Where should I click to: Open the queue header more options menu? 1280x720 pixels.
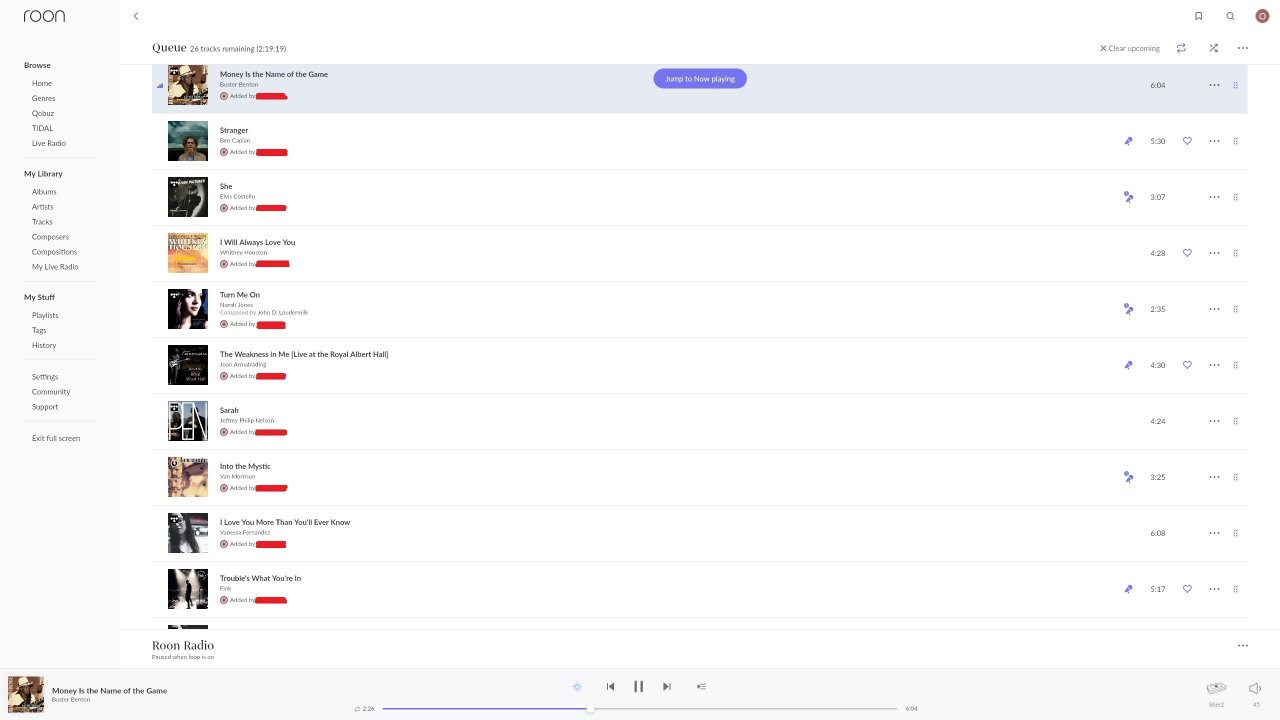pos(1243,48)
